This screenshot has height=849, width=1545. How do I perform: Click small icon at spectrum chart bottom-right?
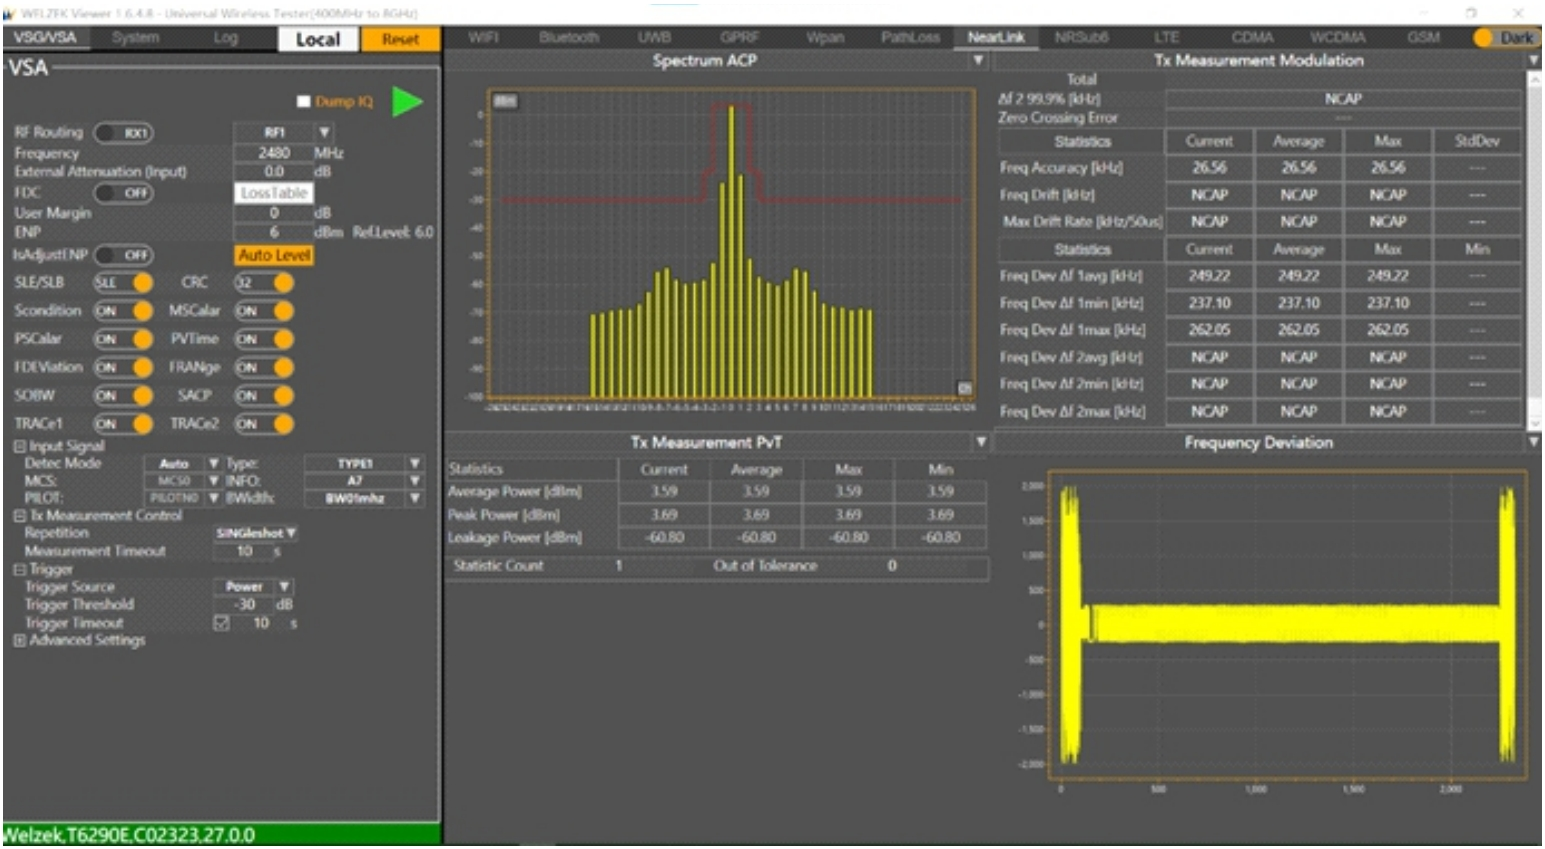(964, 387)
